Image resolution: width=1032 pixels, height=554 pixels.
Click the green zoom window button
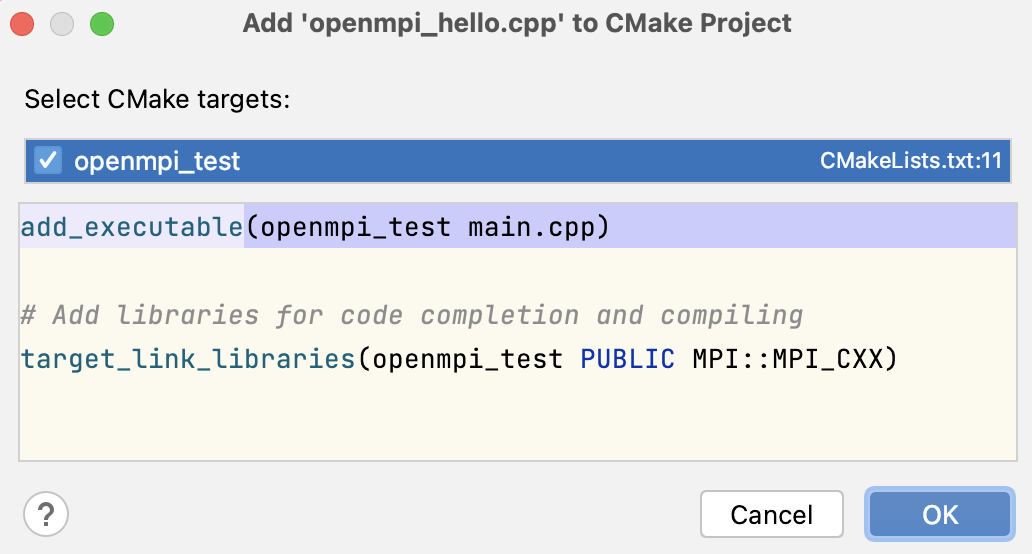tap(101, 23)
